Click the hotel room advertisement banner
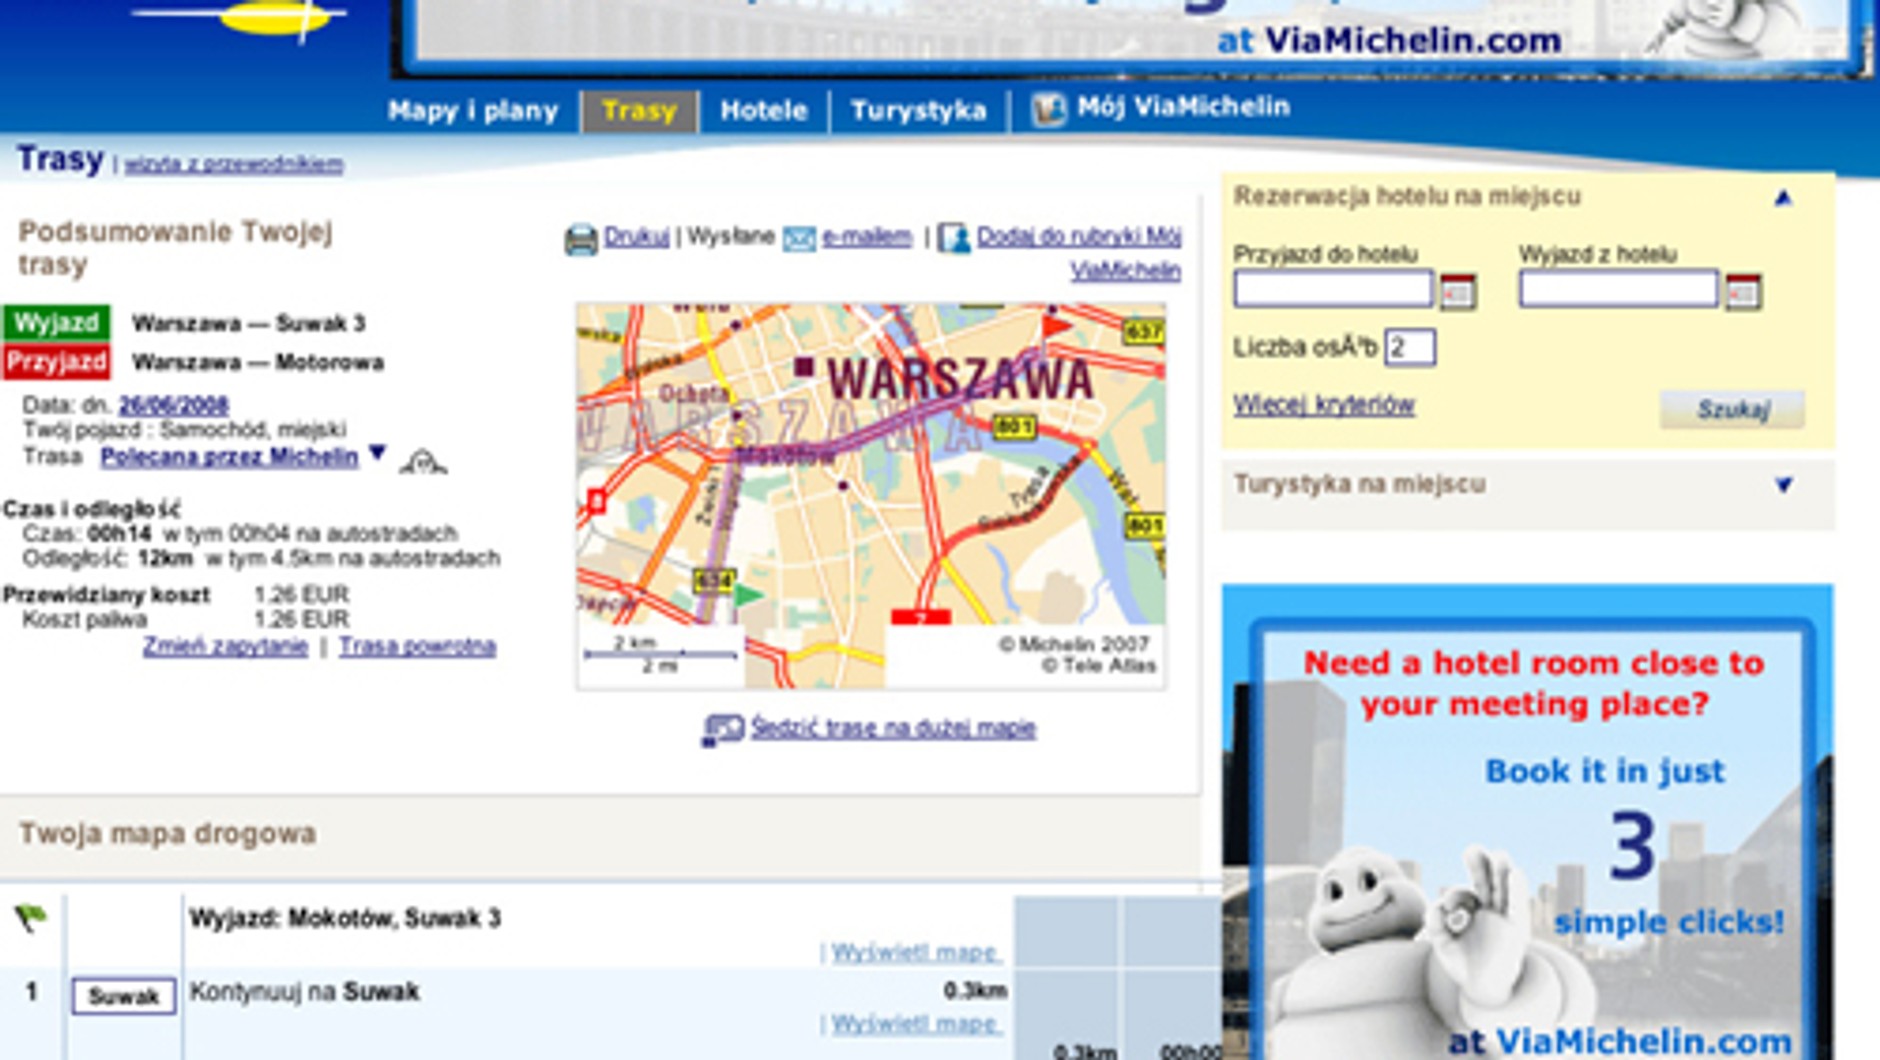Image resolution: width=1880 pixels, height=1060 pixels. tap(1528, 822)
